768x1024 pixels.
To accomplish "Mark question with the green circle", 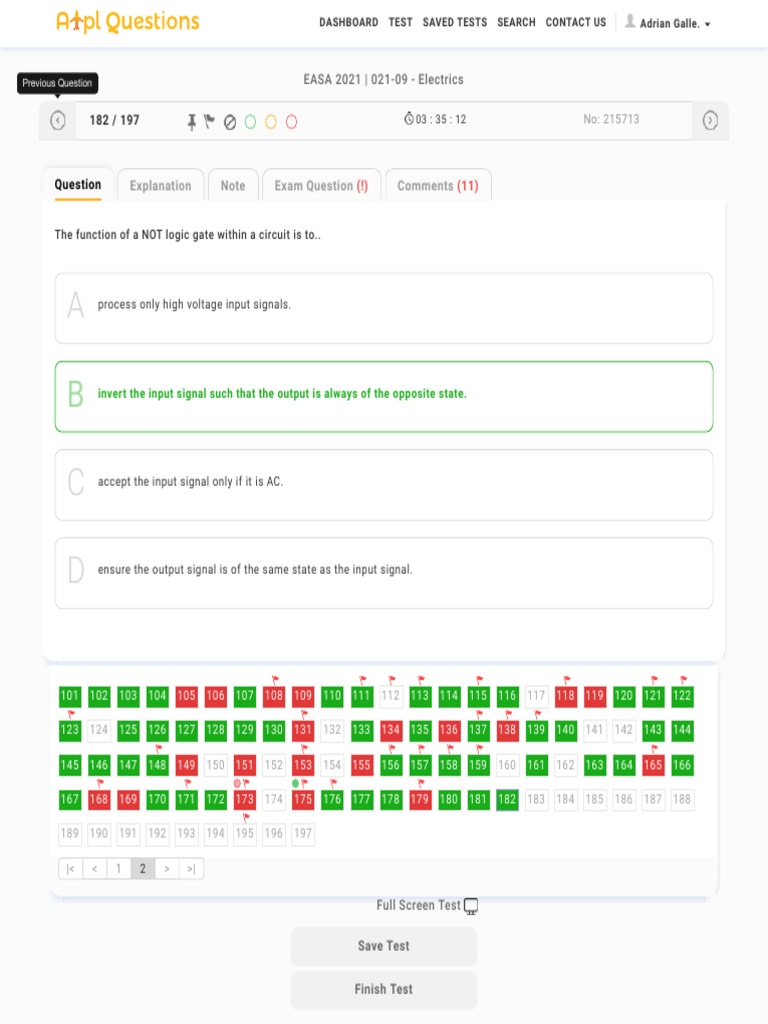I will click(x=250, y=122).
